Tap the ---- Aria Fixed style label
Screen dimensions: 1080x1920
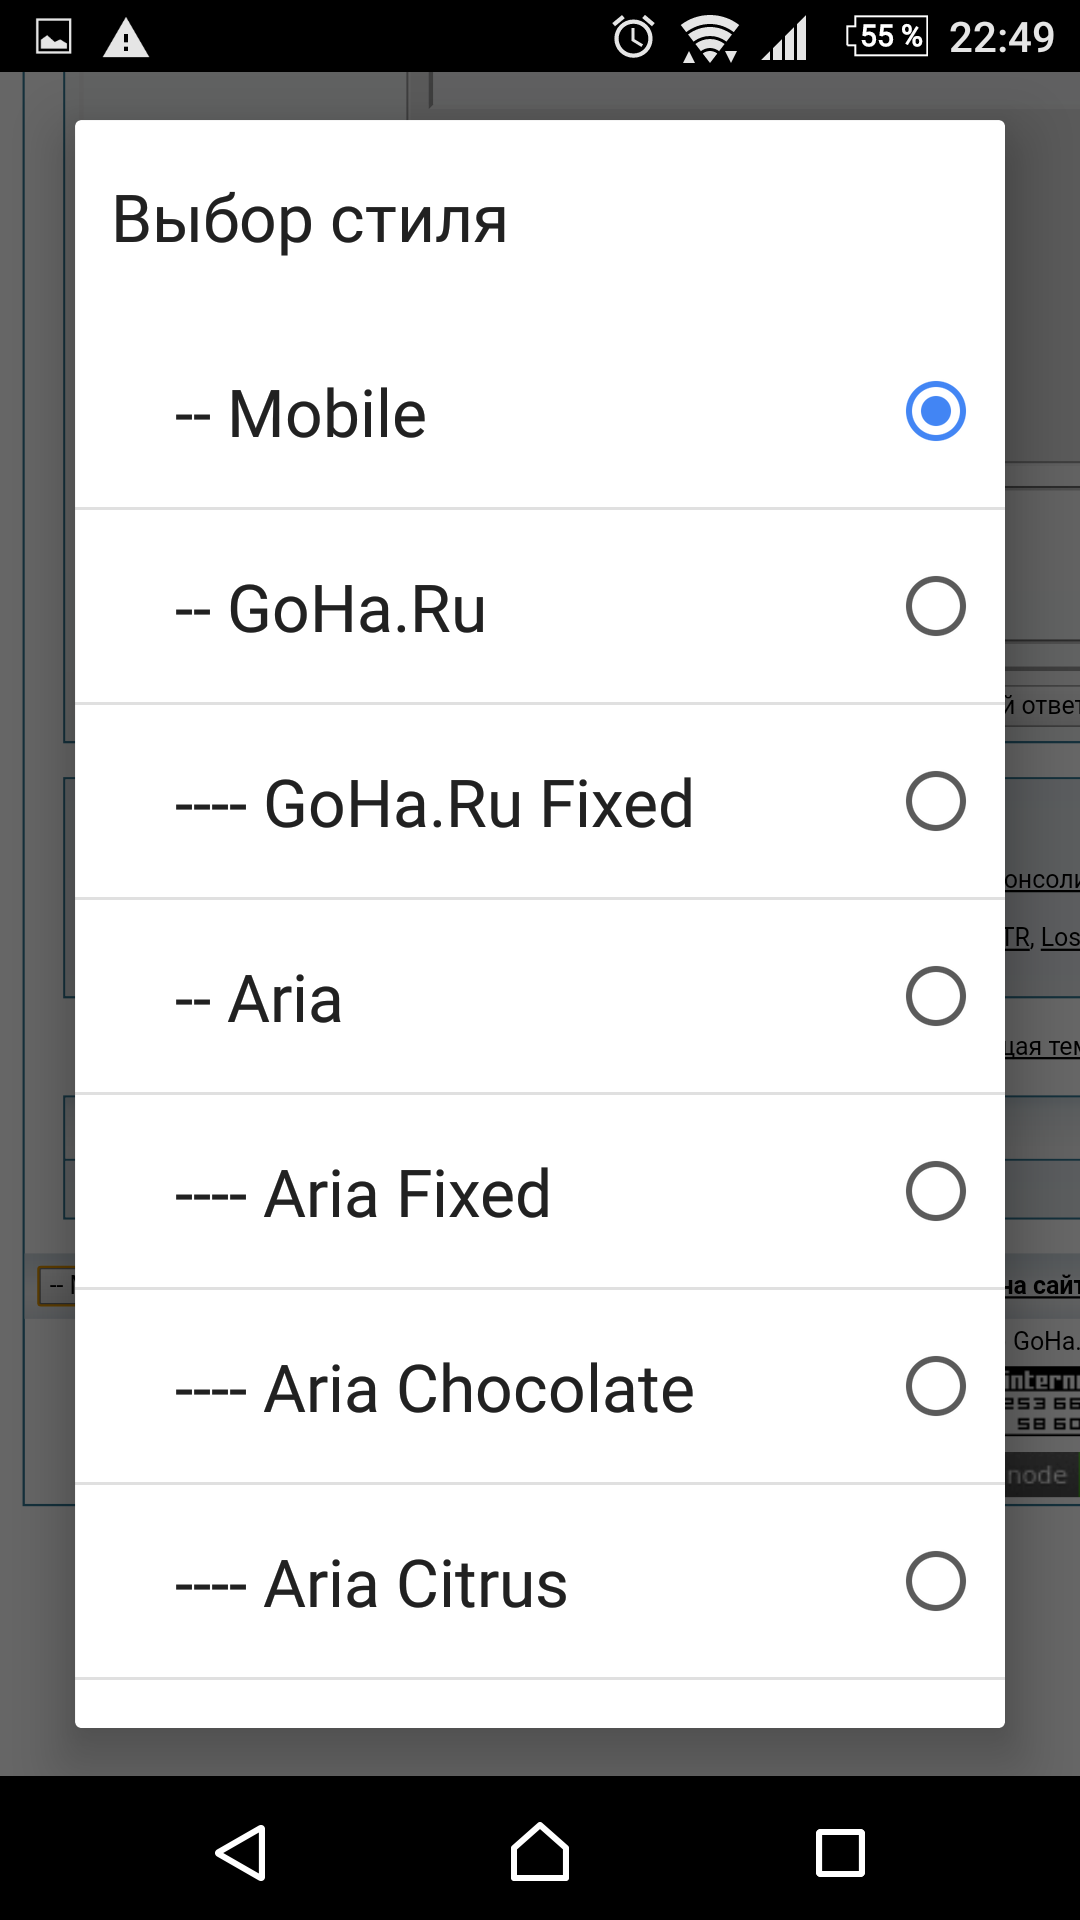[362, 1193]
